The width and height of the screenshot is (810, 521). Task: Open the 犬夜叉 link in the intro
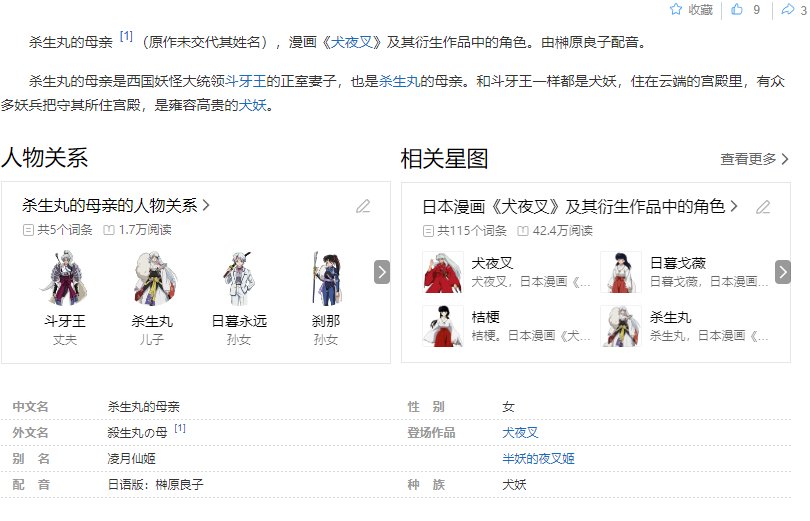tap(351, 42)
